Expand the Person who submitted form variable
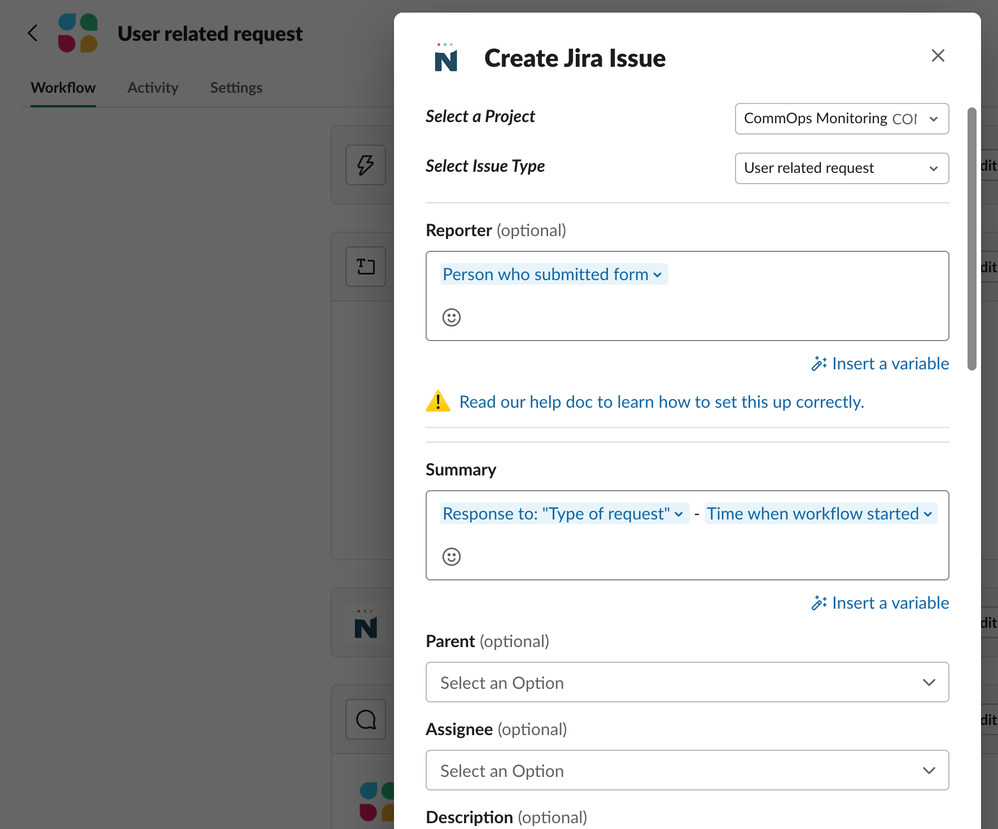This screenshot has height=829, width=998. coord(552,274)
